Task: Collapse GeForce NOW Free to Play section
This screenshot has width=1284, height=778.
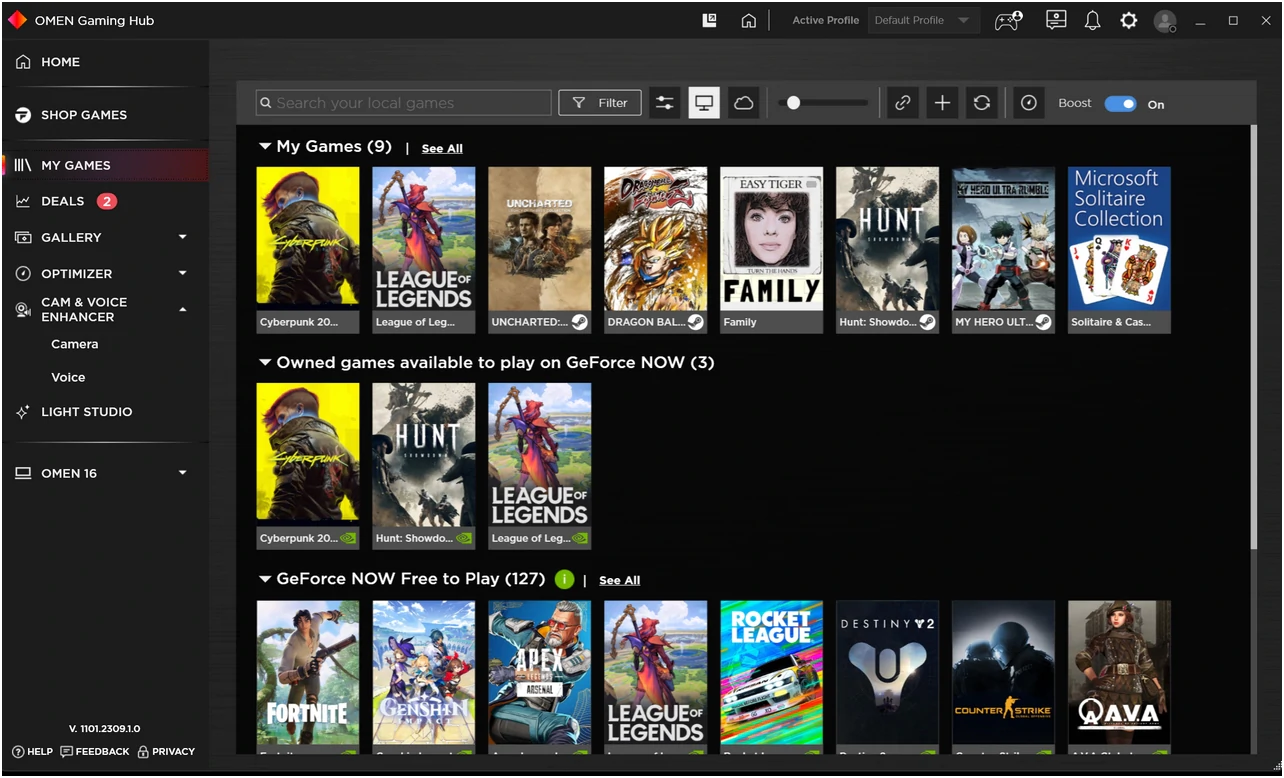Action: 265,578
